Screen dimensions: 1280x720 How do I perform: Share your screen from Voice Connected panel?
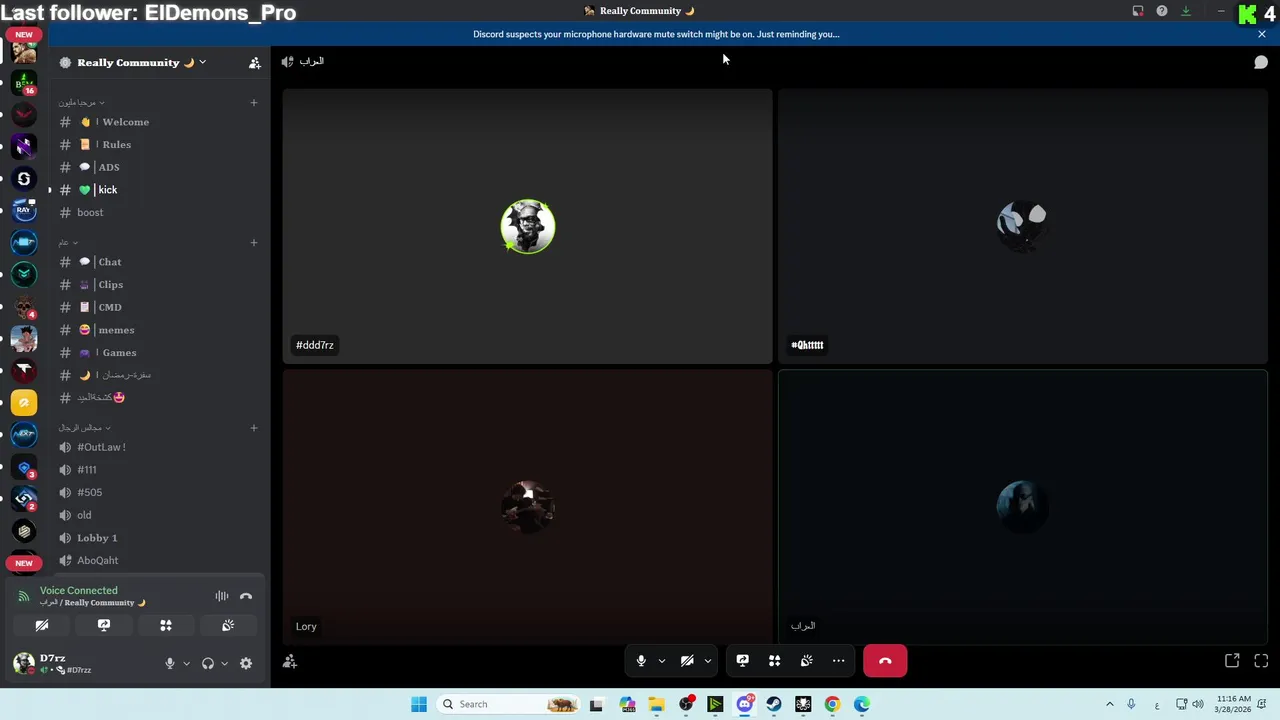click(x=104, y=626)
